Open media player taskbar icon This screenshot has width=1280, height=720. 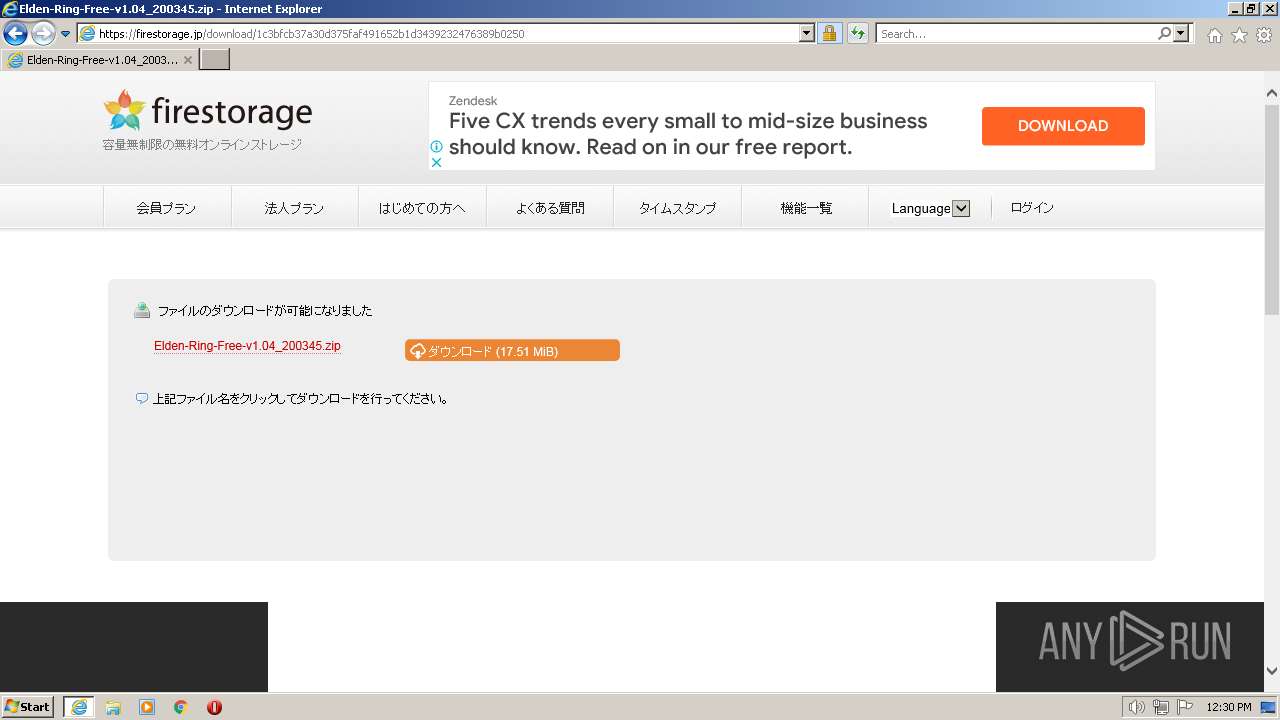point(147,707)
